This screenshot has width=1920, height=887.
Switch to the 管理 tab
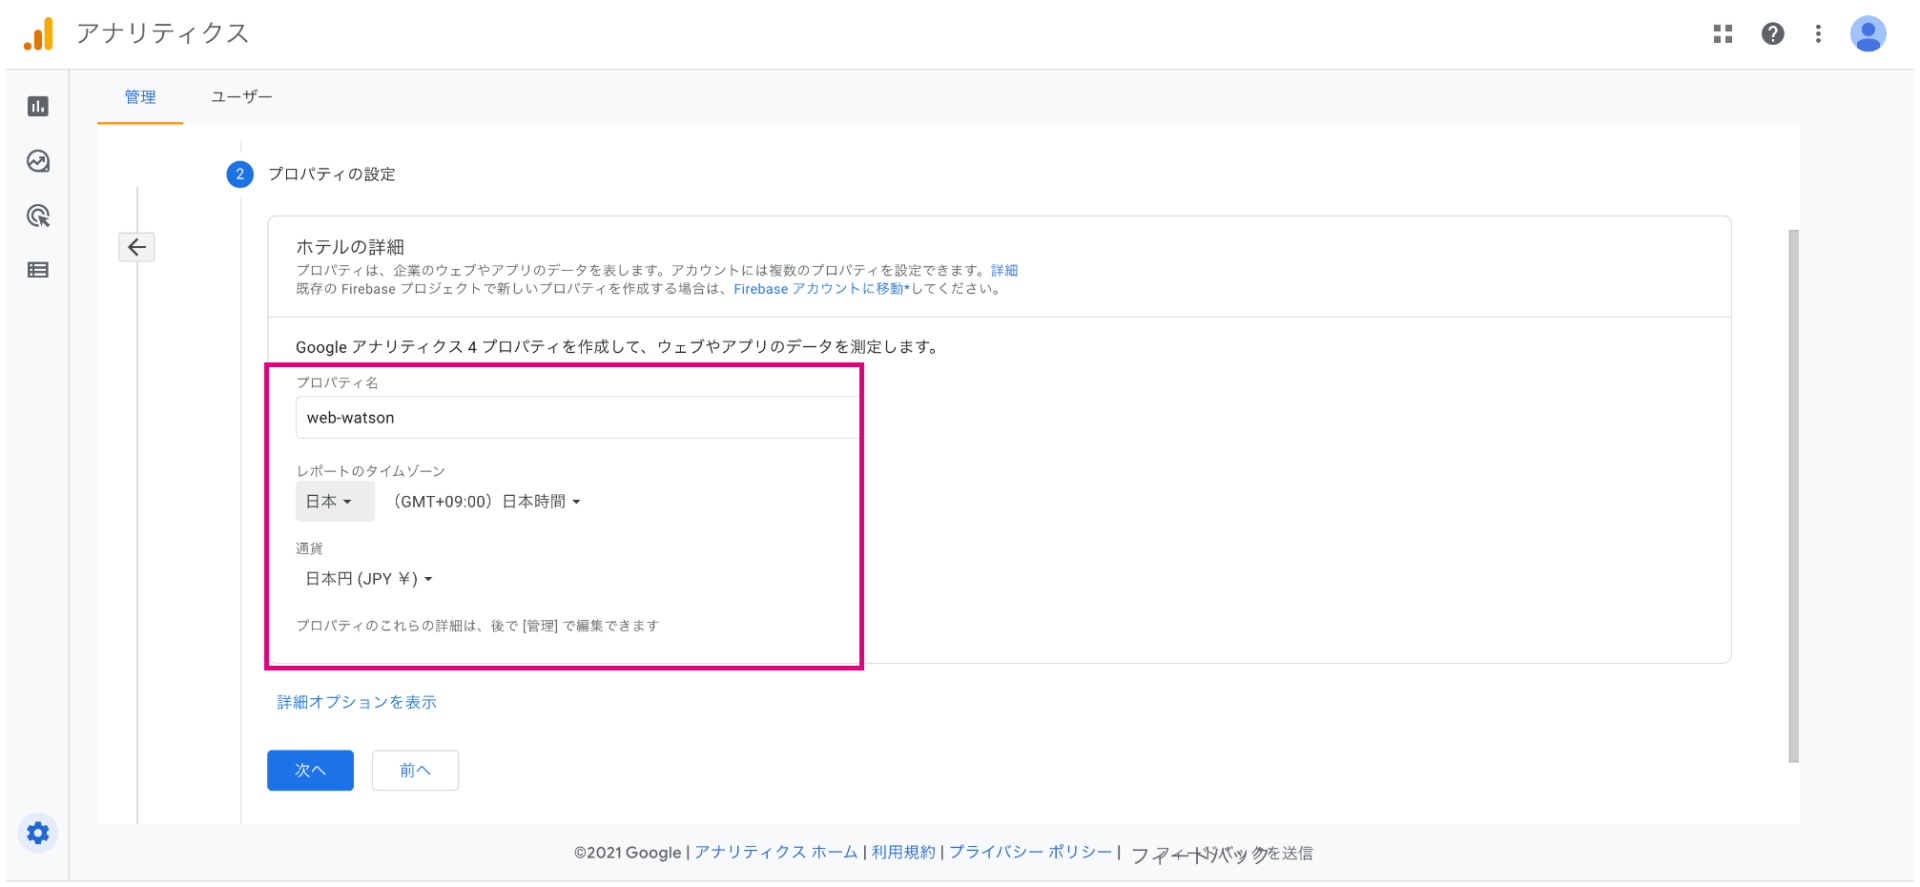tap(140, 97)
